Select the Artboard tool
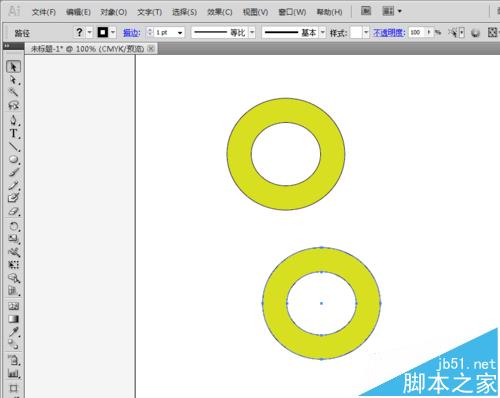 [x=13, y=388]
